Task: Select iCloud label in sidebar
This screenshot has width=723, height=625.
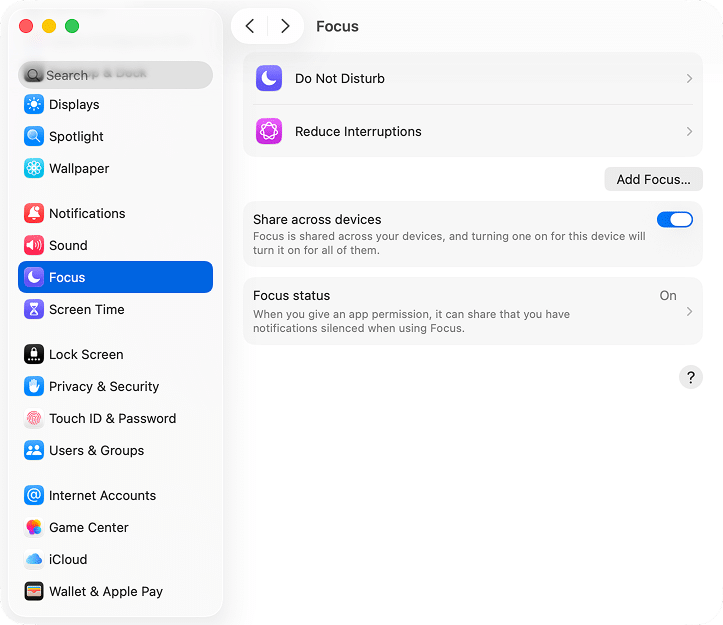Action: [x=68, y=559]
